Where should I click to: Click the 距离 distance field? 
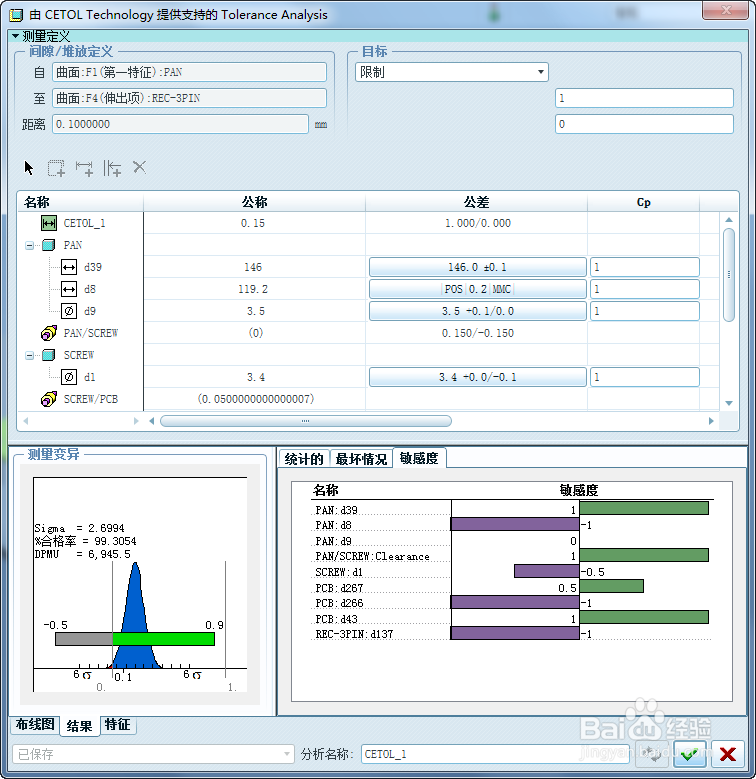(180, 124)
